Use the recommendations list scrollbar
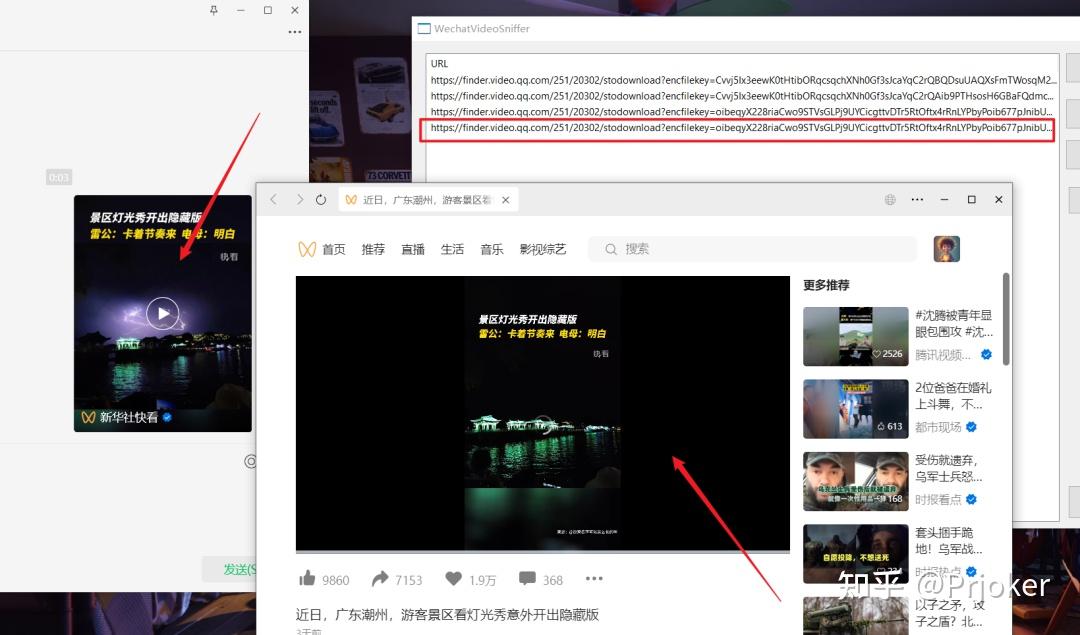This screenshot has width=1080, height=635. click(x=1006, y=319)
